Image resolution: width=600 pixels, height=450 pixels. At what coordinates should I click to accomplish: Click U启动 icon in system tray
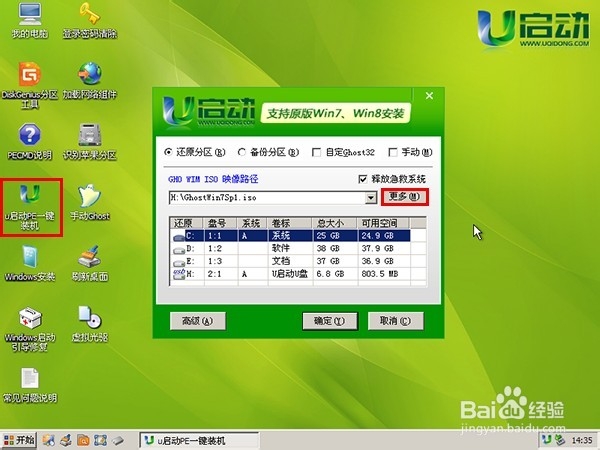pos(547,440)
